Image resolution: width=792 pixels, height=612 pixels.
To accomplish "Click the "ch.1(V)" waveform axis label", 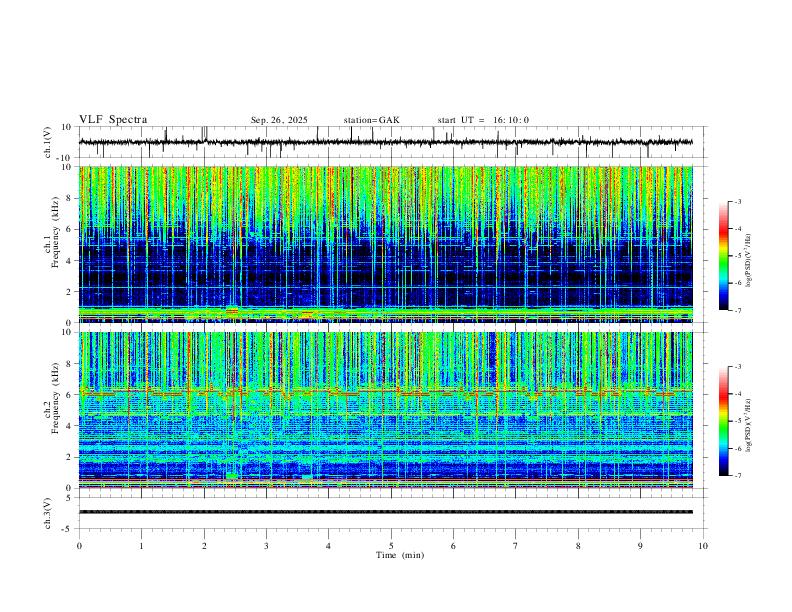I will click(48, 142).
